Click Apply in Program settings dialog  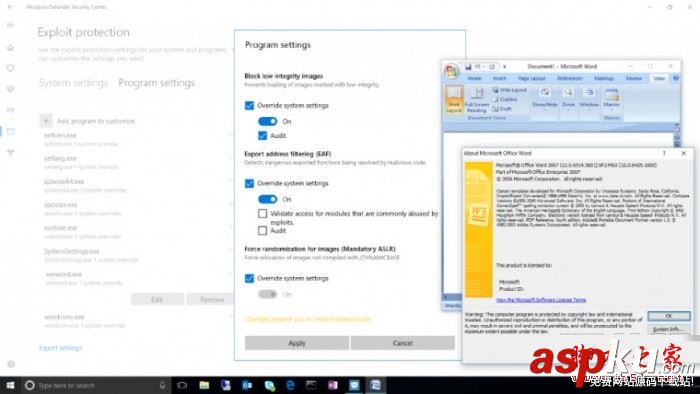296,343
